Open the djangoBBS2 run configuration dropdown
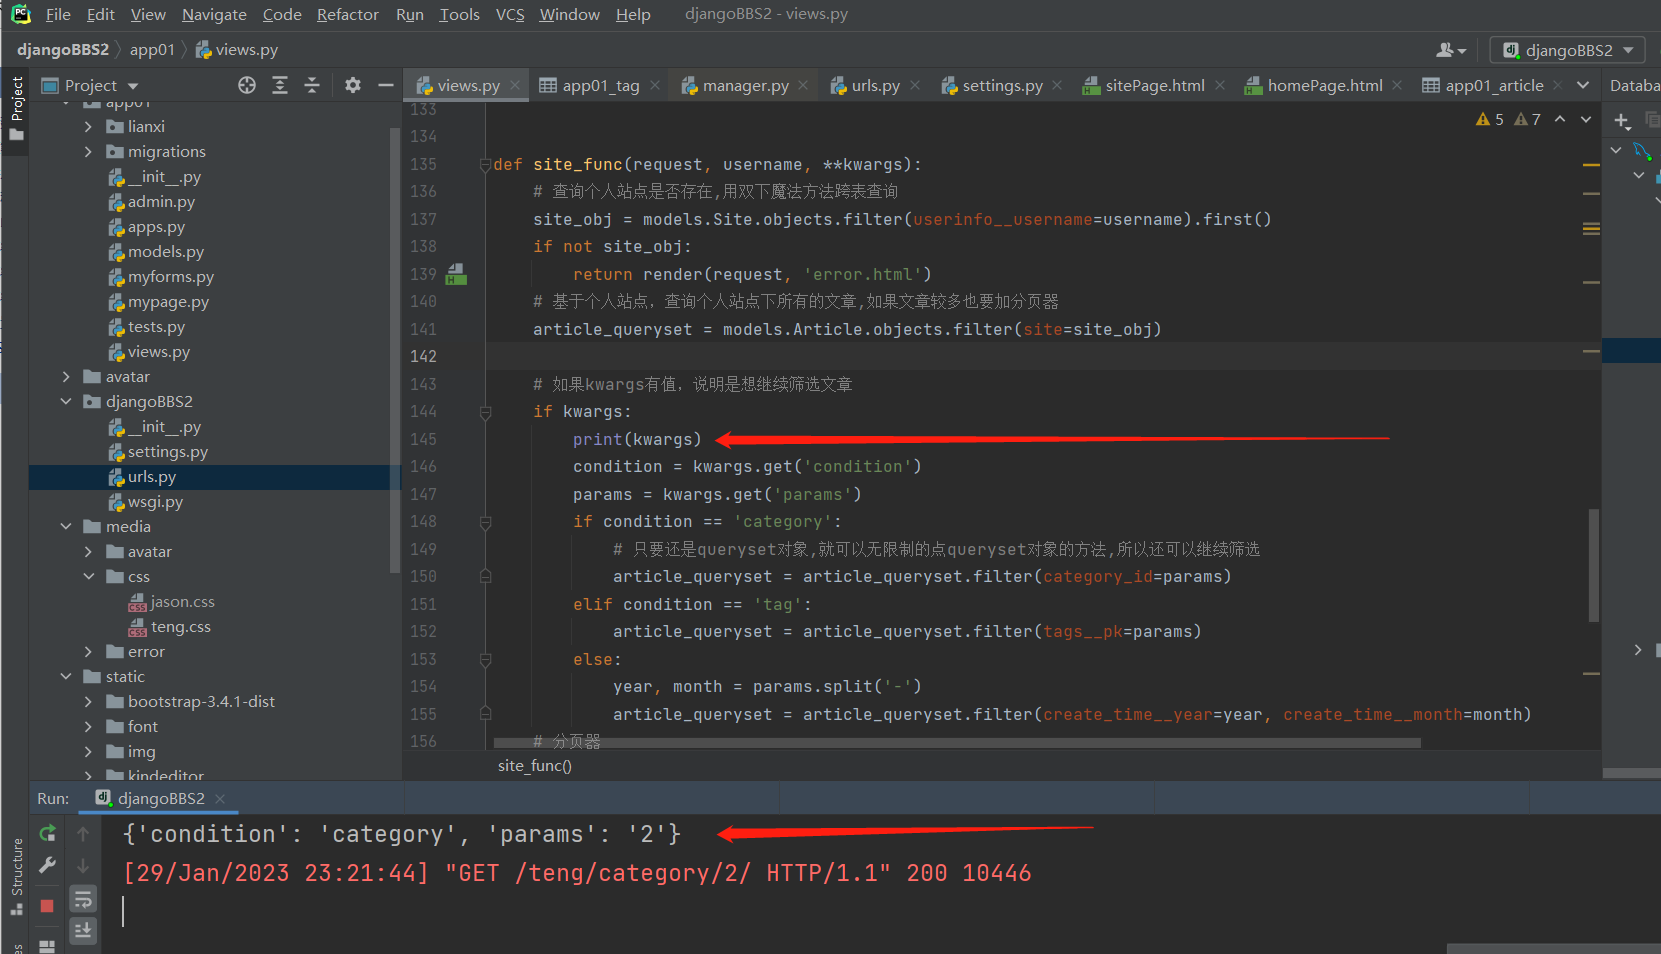 (1568, 50)
